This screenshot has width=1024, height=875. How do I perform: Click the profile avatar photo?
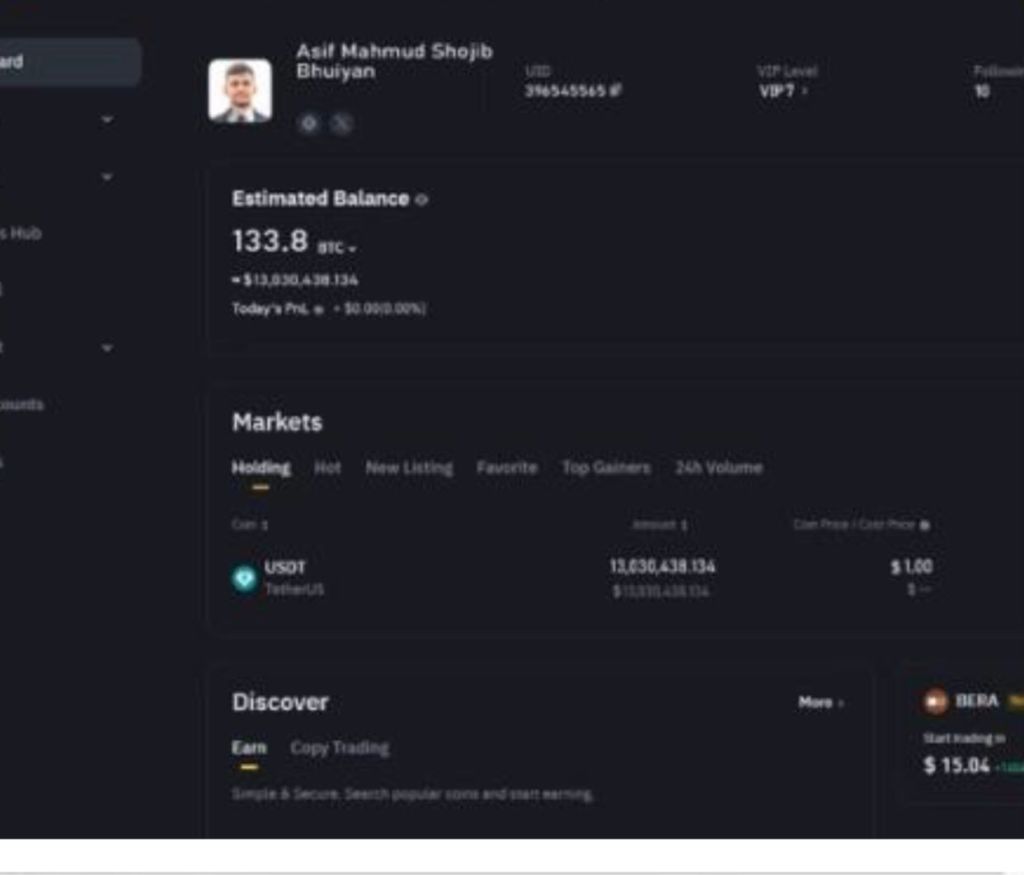pyautogui.click(x=240, y=91)
